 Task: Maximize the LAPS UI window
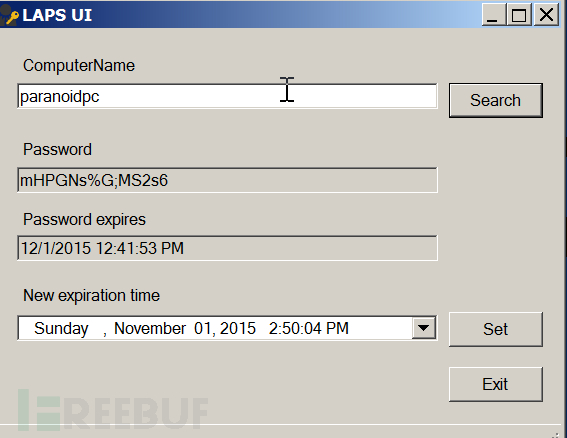(519, 14)
